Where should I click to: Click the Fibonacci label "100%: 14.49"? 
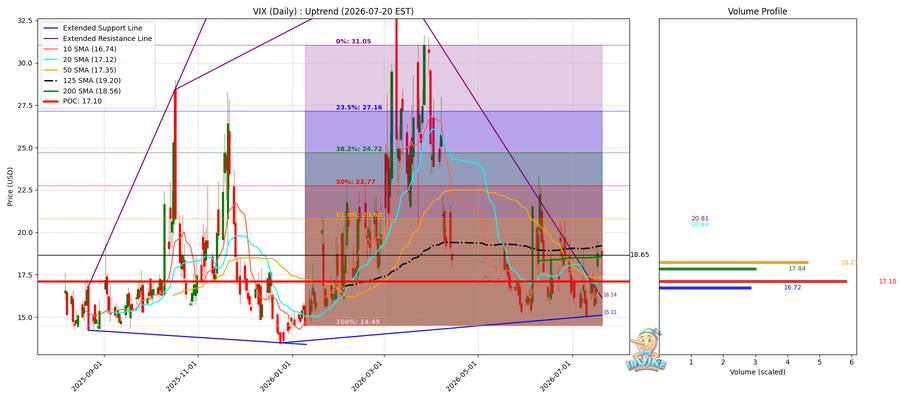tap(358, 322)
